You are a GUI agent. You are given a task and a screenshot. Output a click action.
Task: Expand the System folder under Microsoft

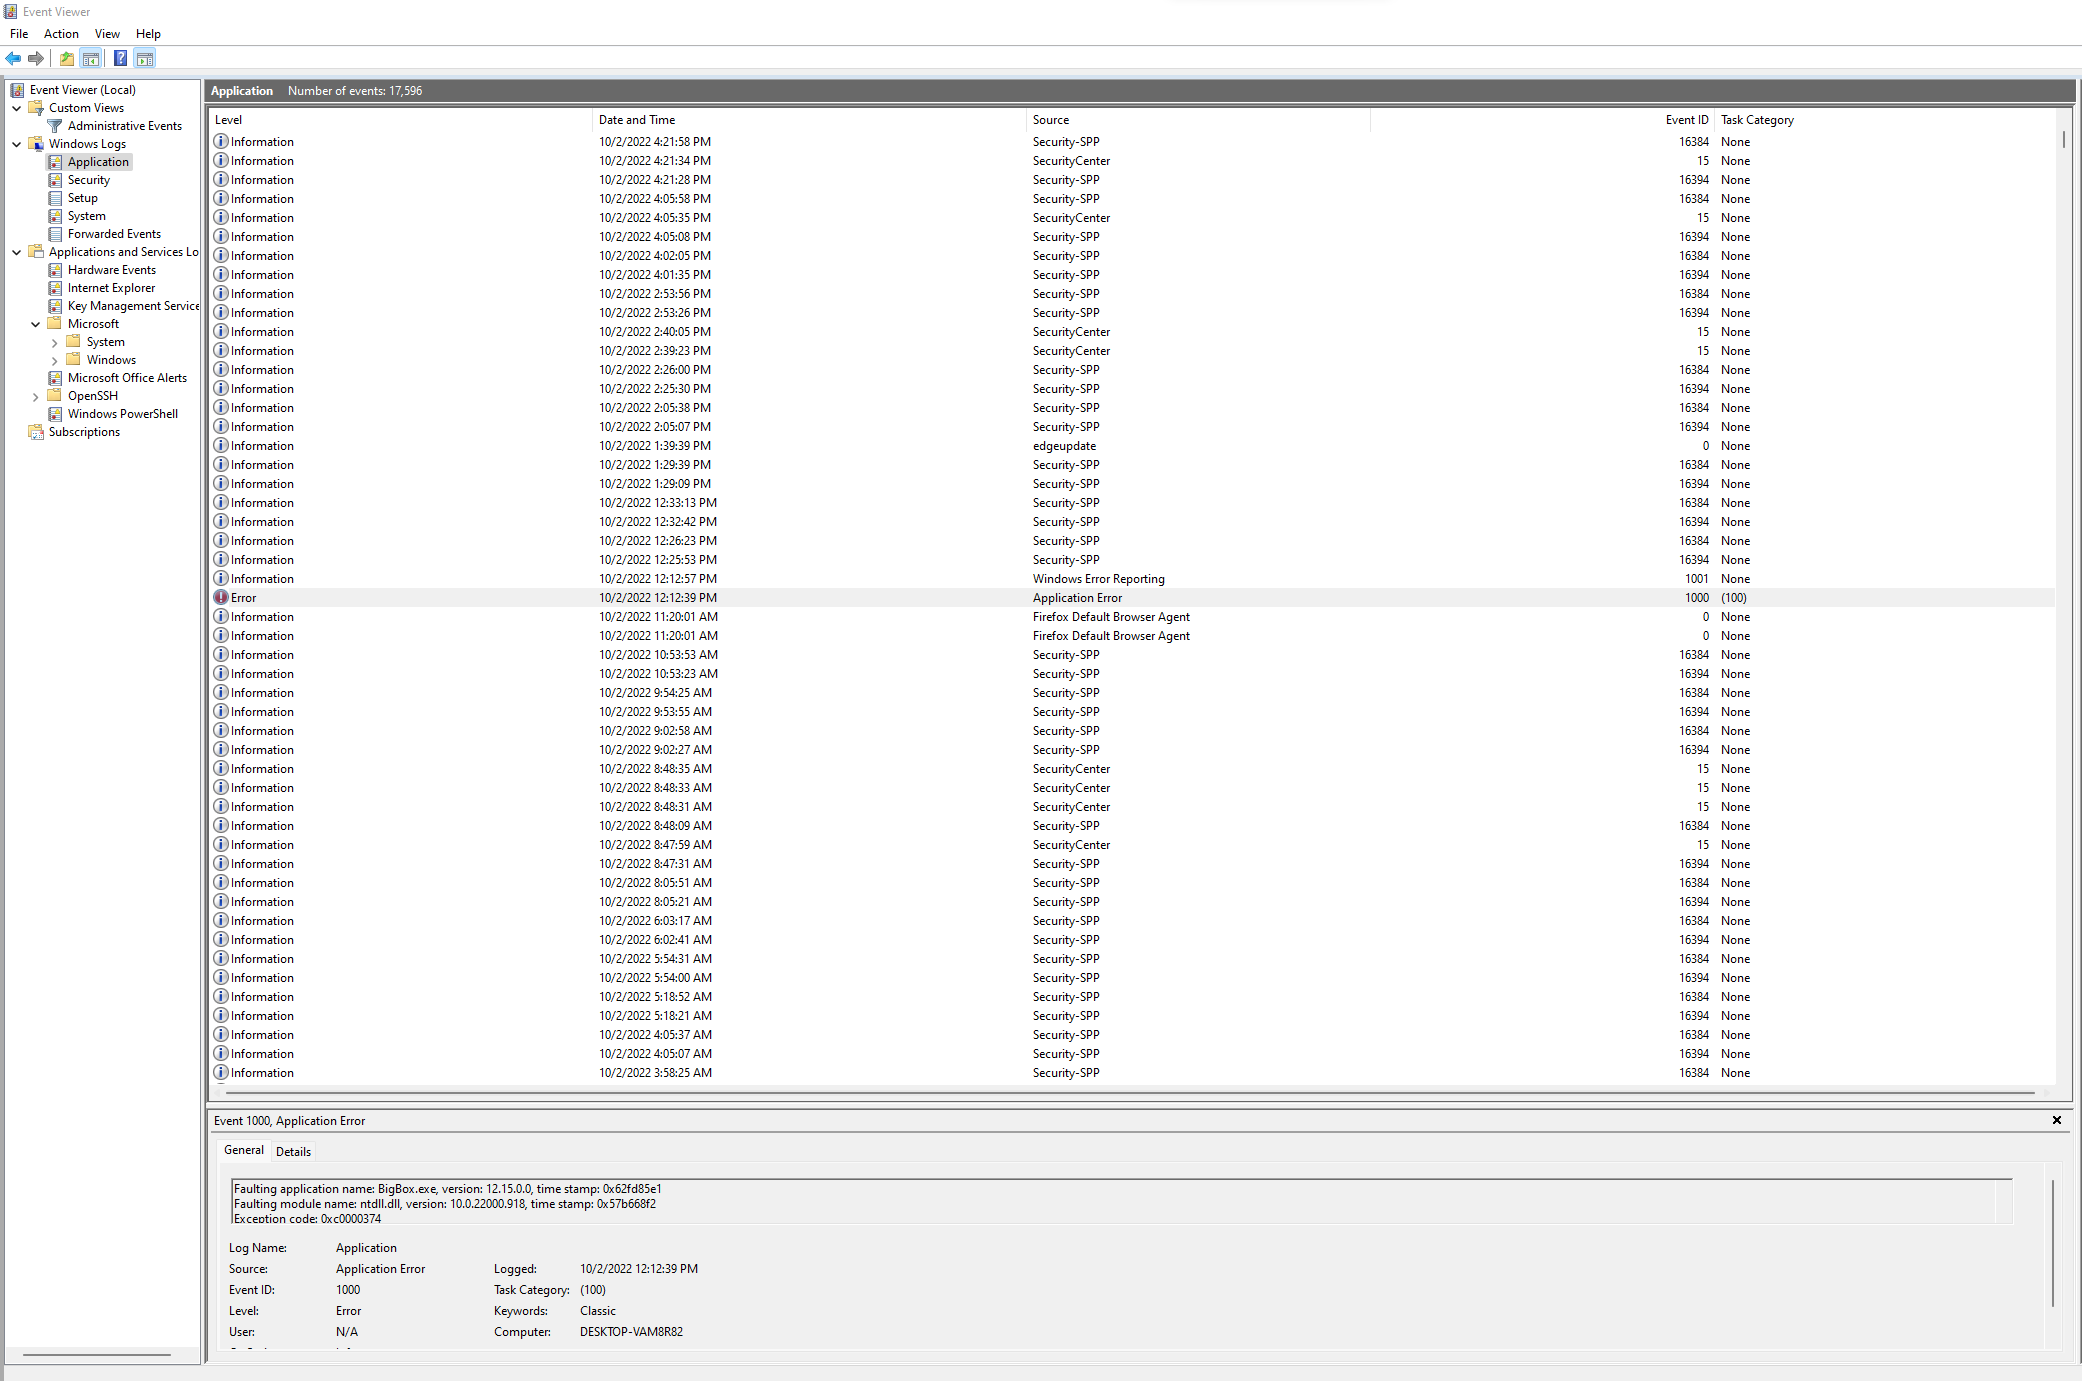55,343
